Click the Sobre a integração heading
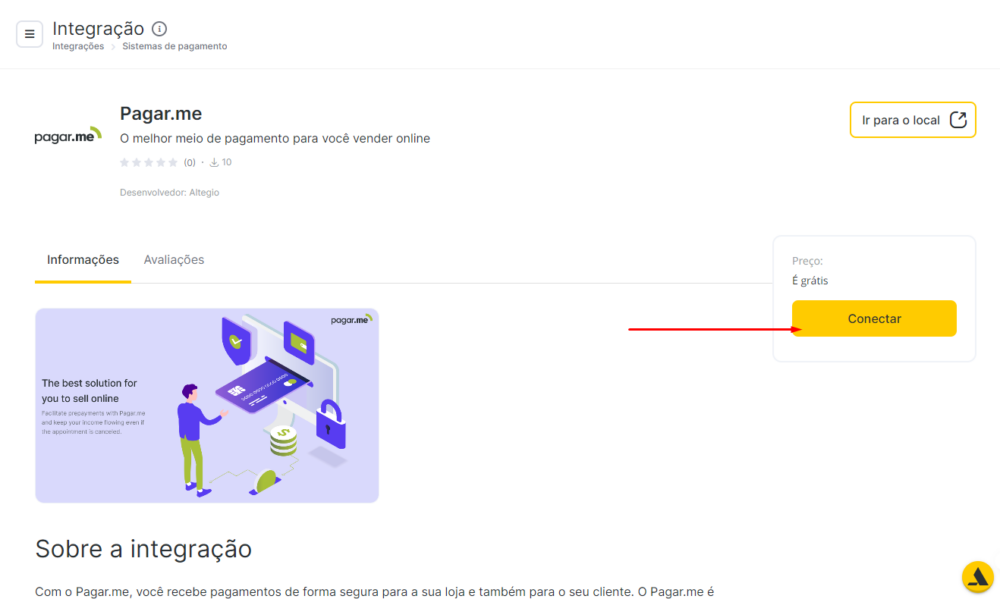 [x=143, y=549]
